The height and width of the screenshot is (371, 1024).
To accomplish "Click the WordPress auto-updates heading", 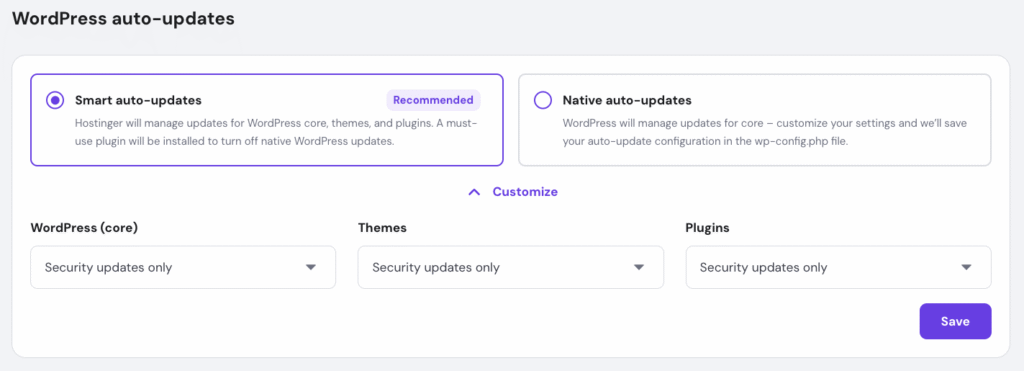I will point(123,19).
